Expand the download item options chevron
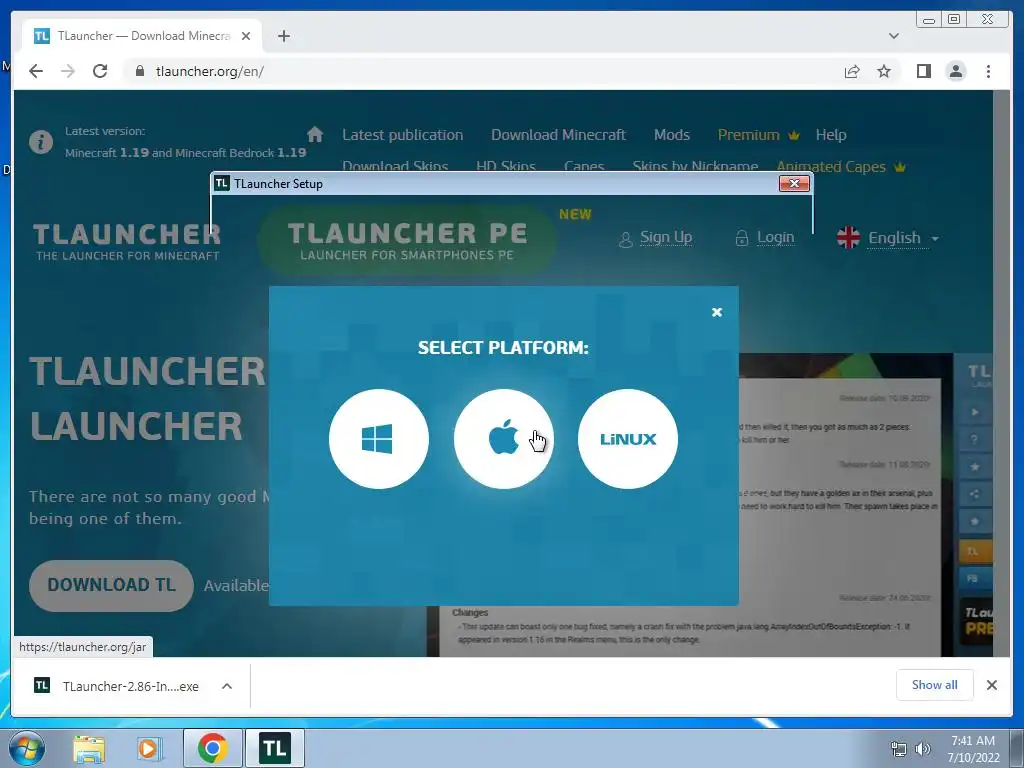The height and width of the screenshot is (768, 1024). (x=227, y=686)
